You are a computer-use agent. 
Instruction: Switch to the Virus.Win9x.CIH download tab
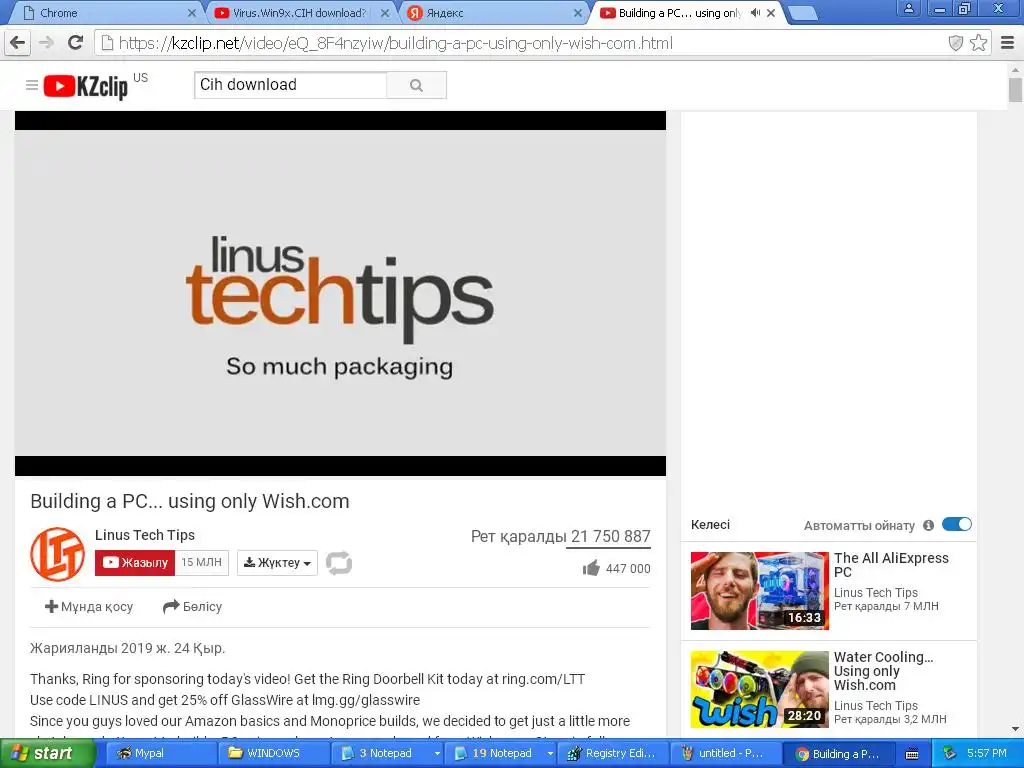[x=300, y=13]
